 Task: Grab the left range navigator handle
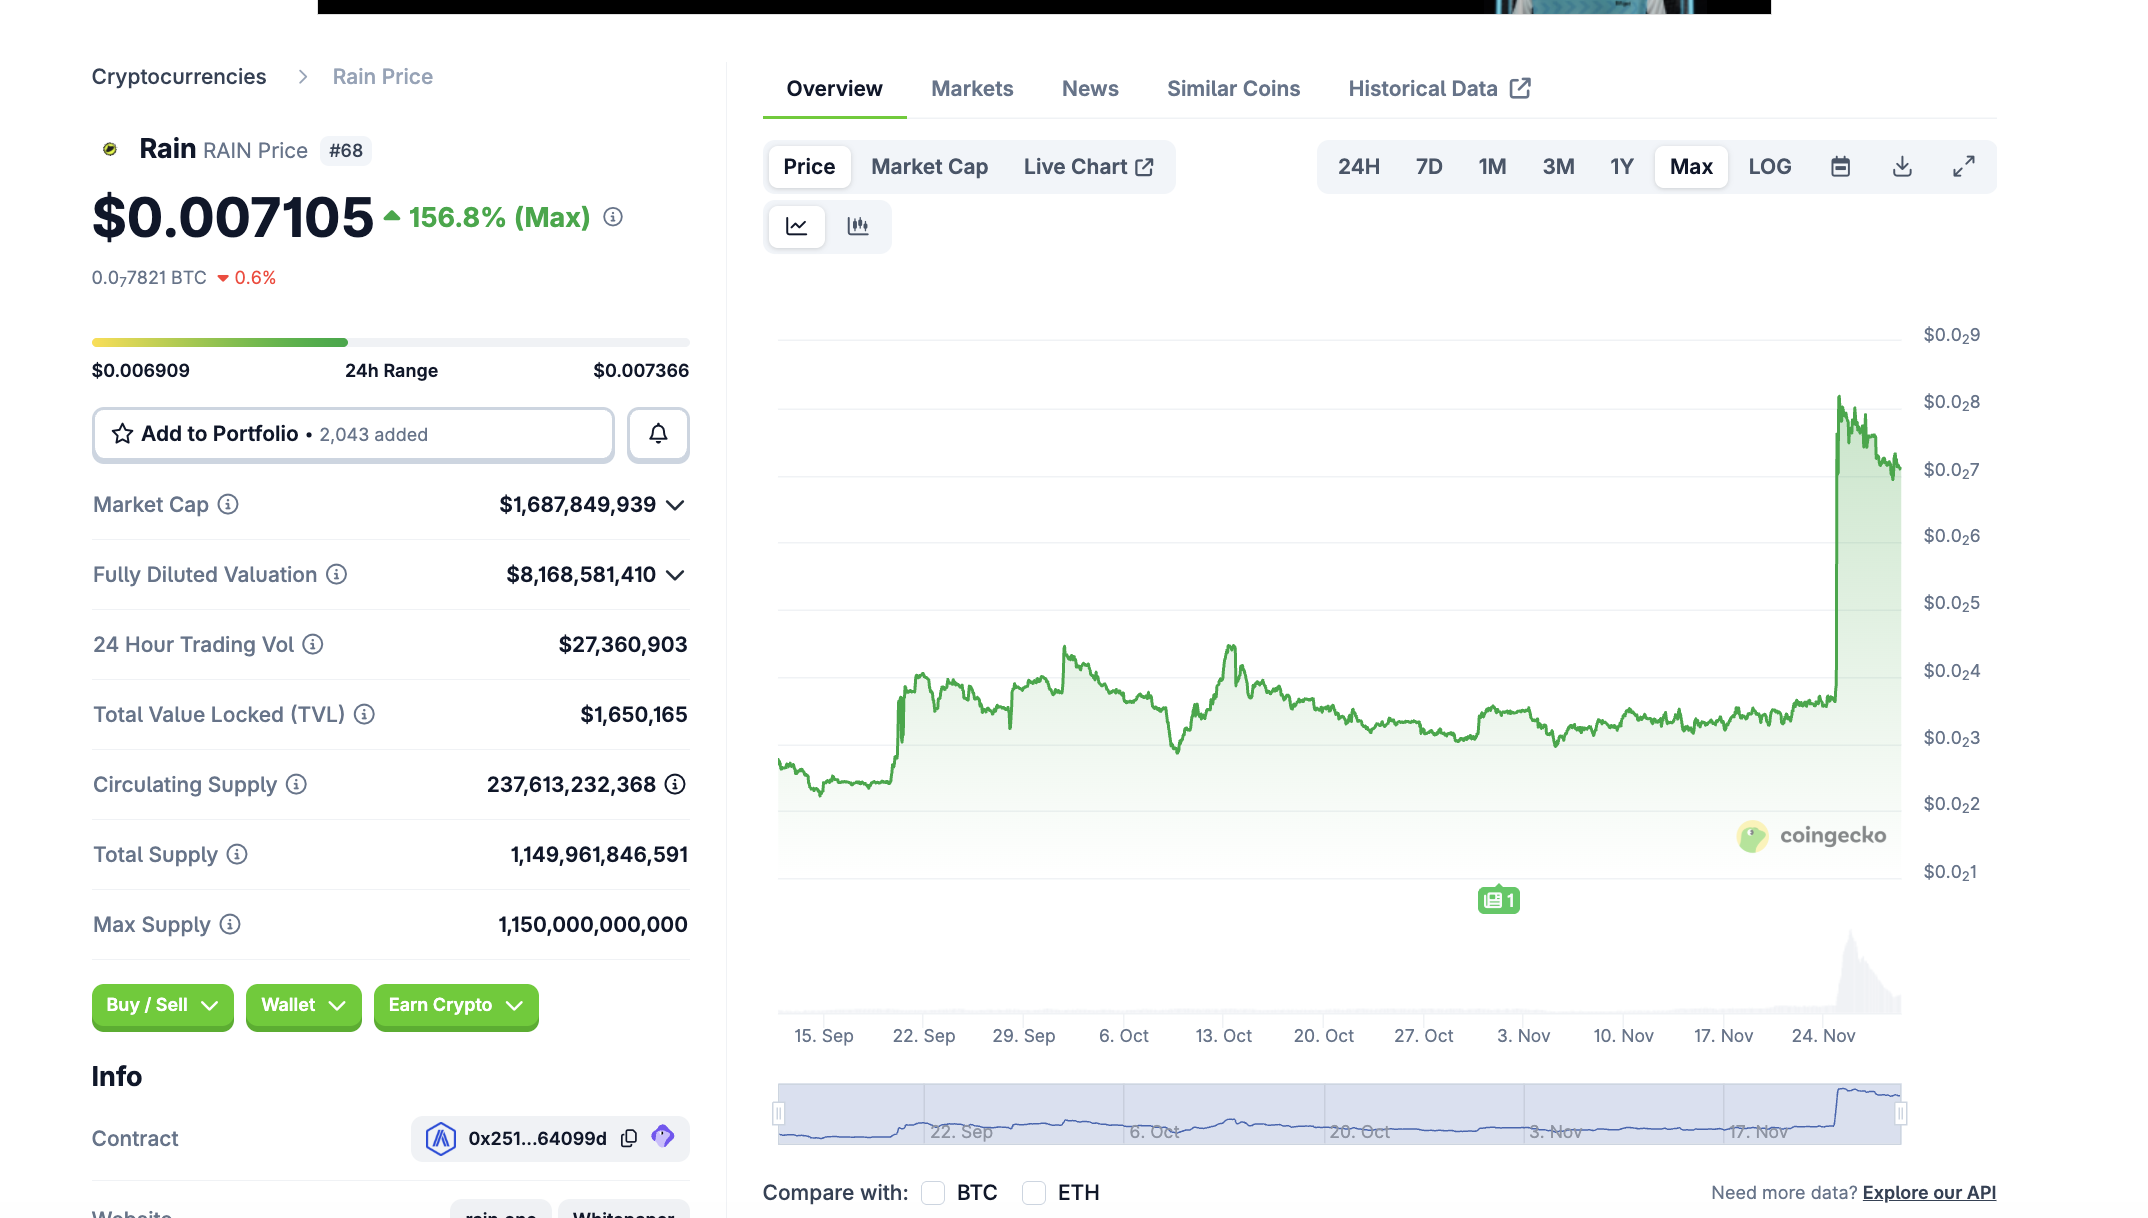coord(779,1113)
